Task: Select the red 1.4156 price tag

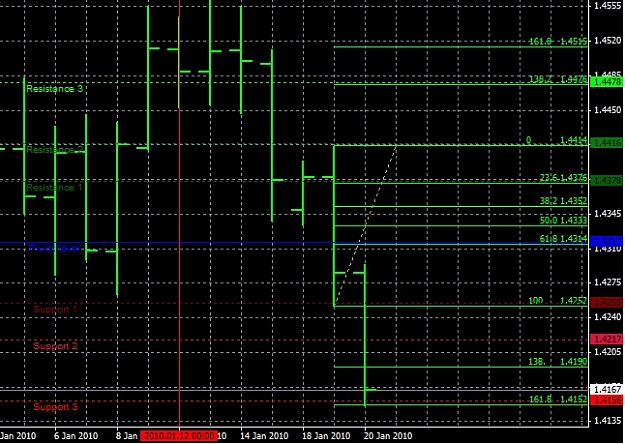Action: coord(606,400)
